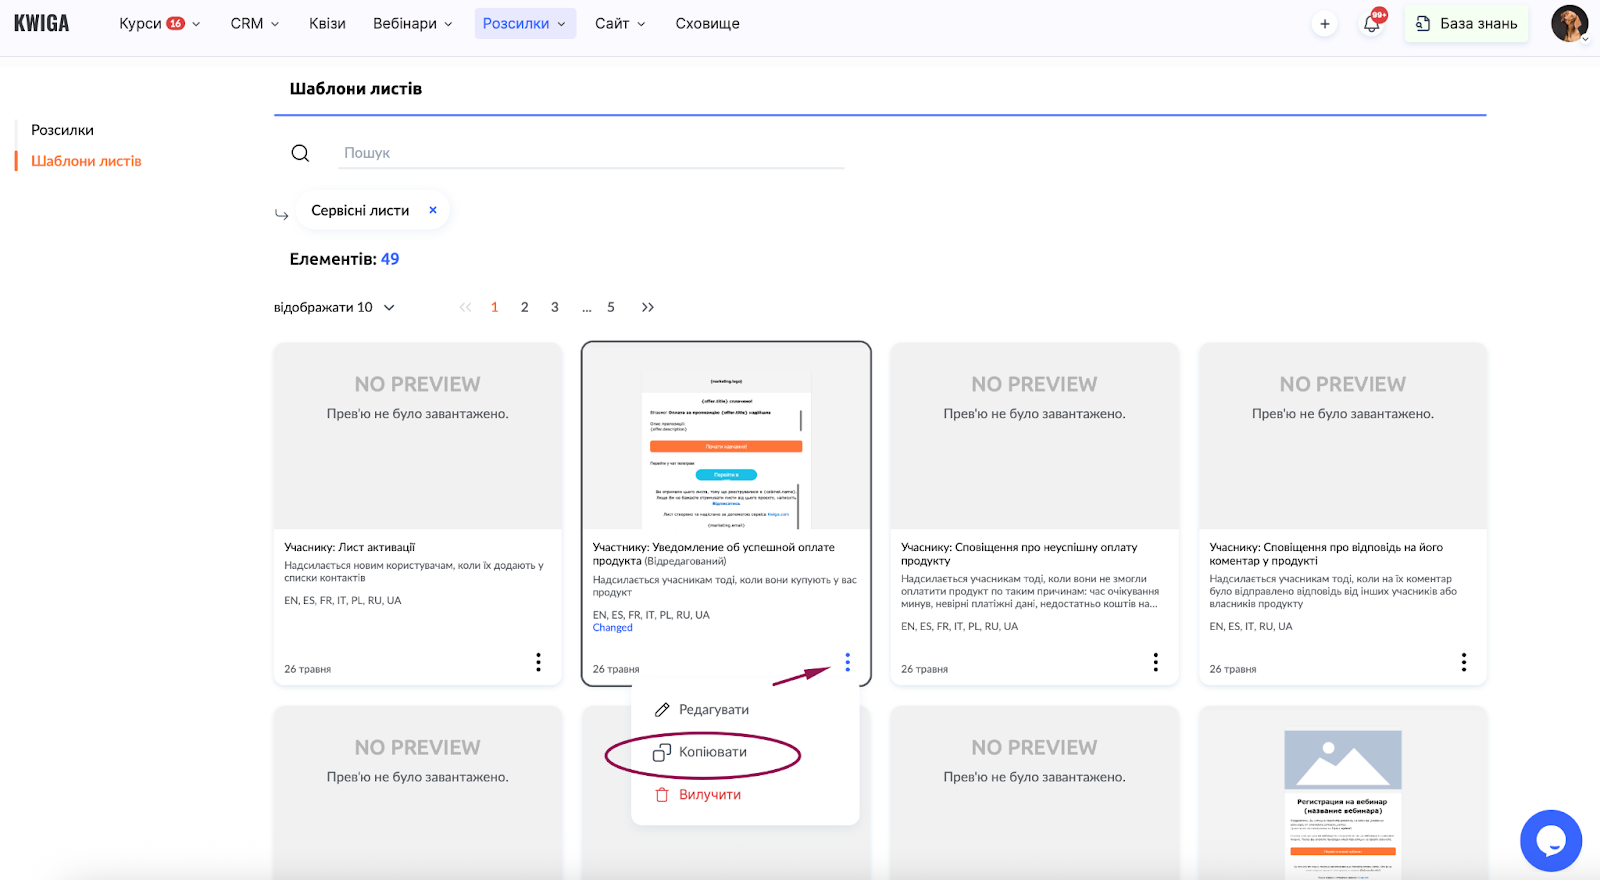Click the user profile avatar
The image size is (1600, 880).
point(1569,24)
